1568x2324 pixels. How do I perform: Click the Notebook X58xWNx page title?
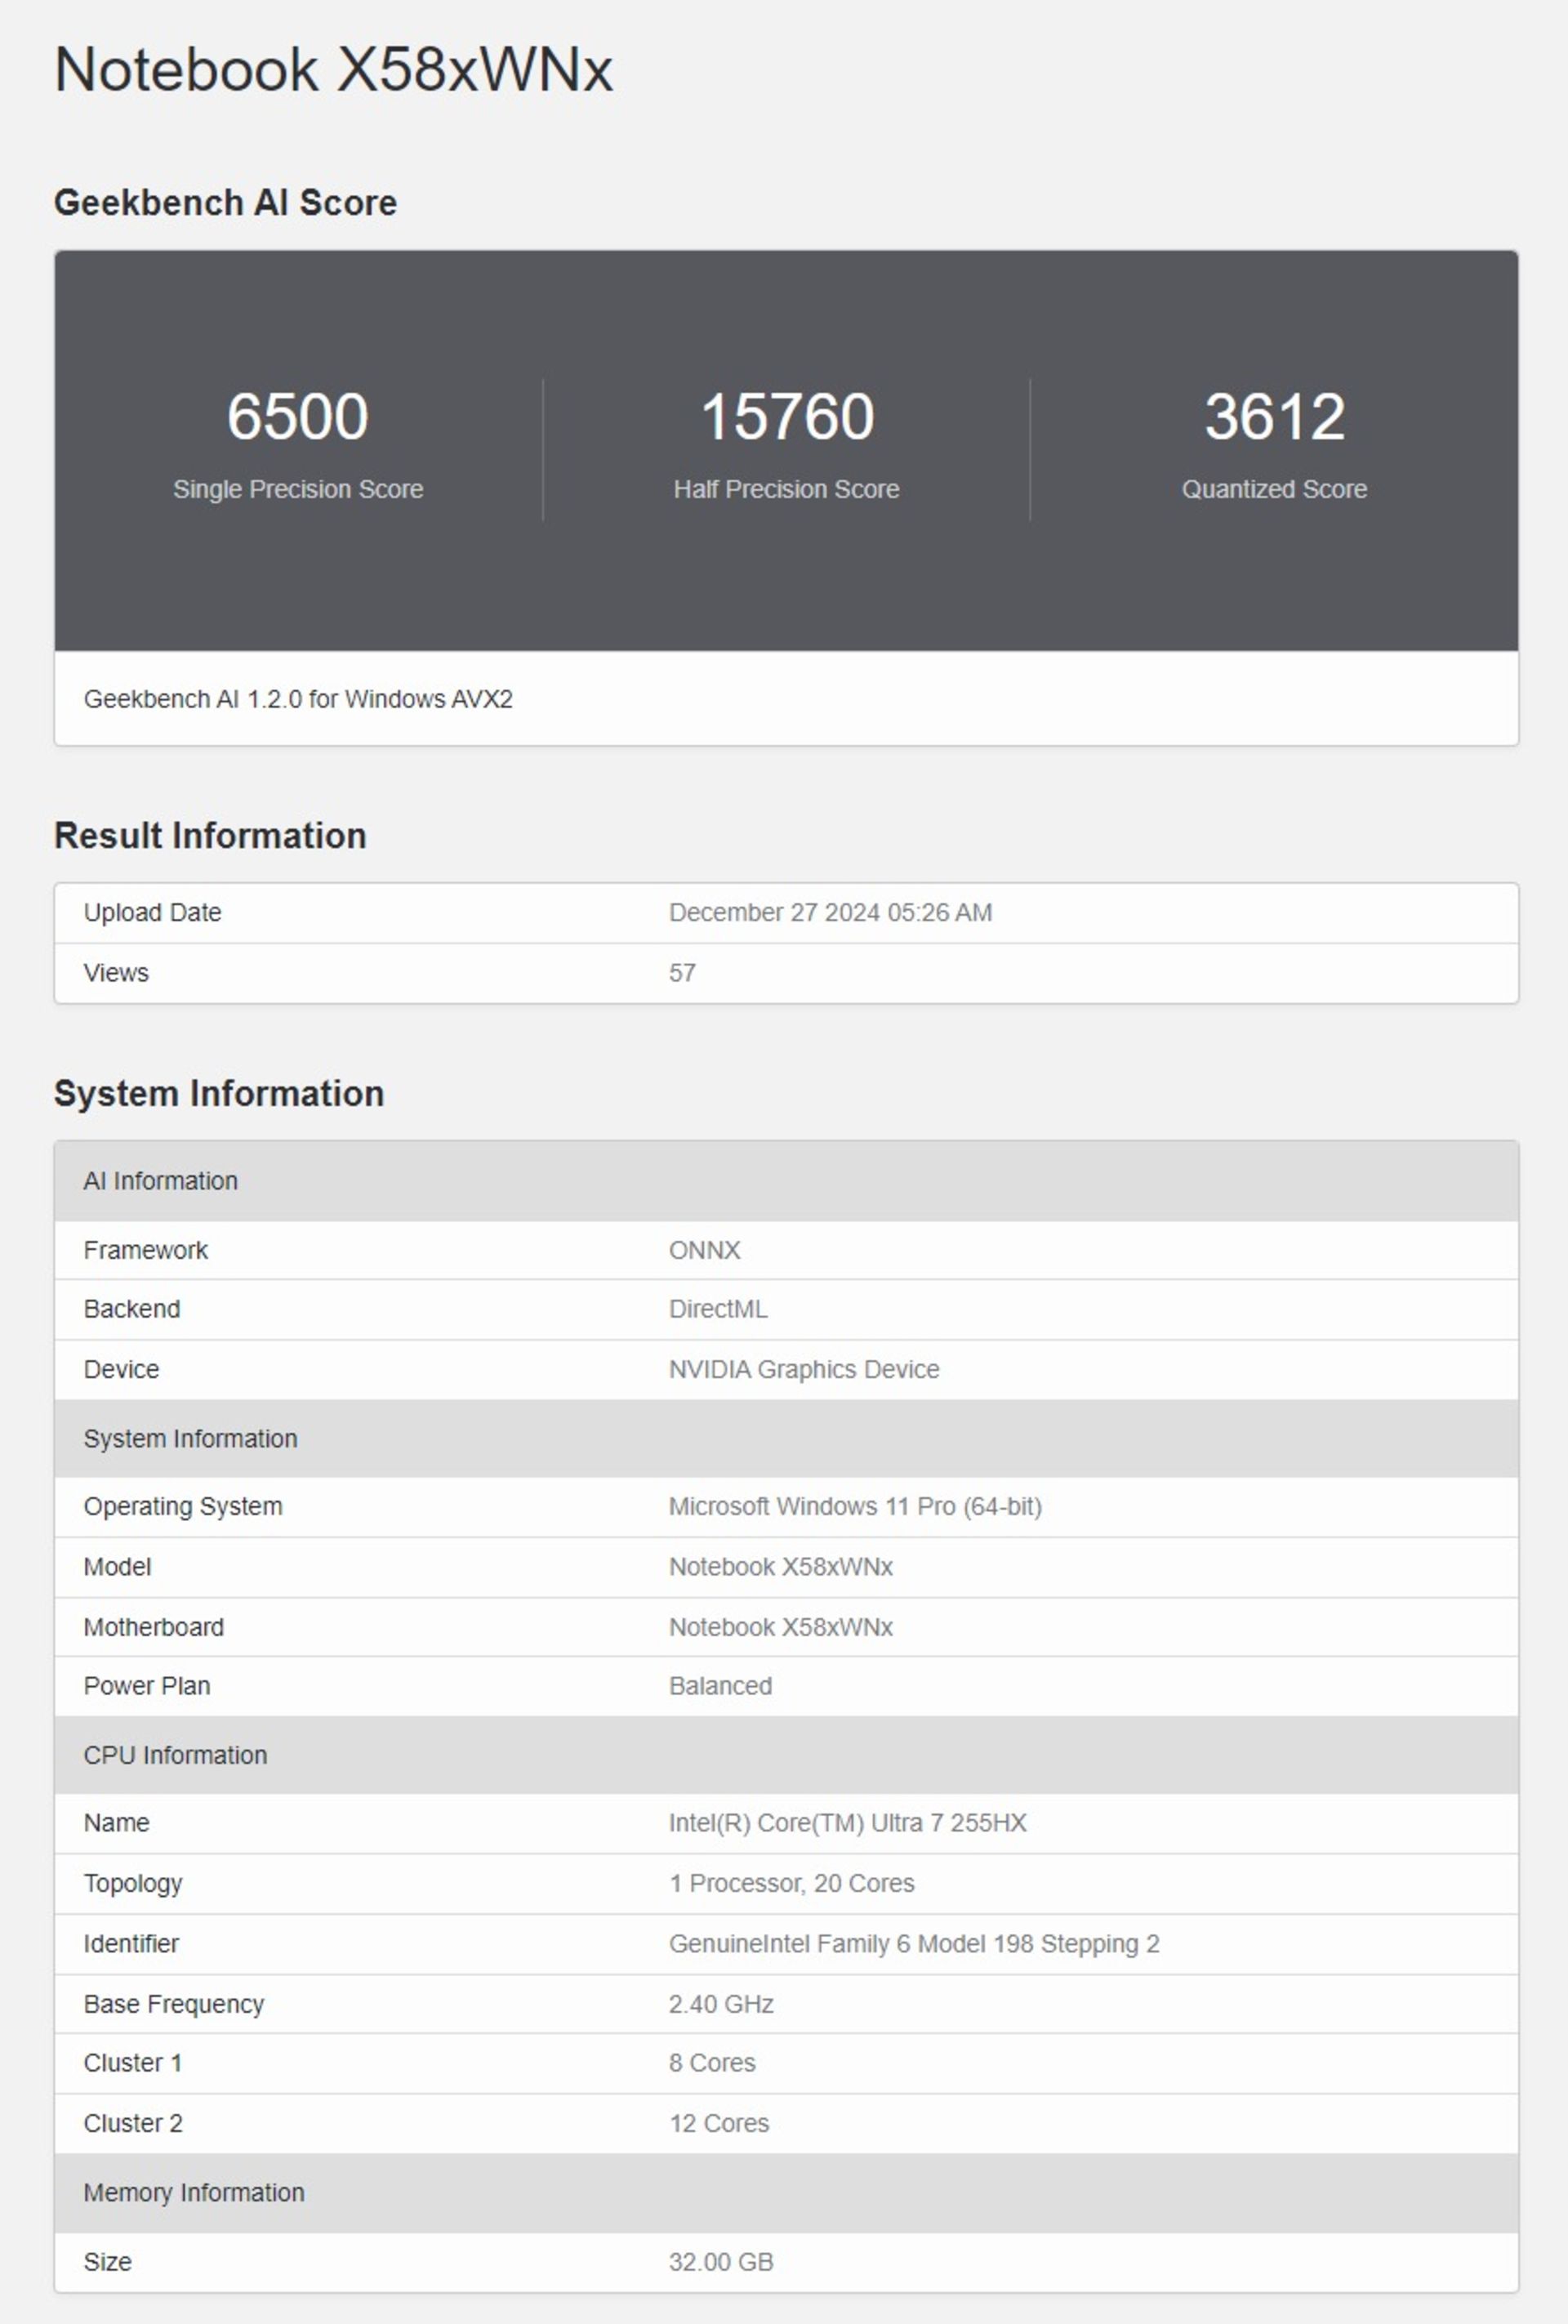tap(333, 70)
